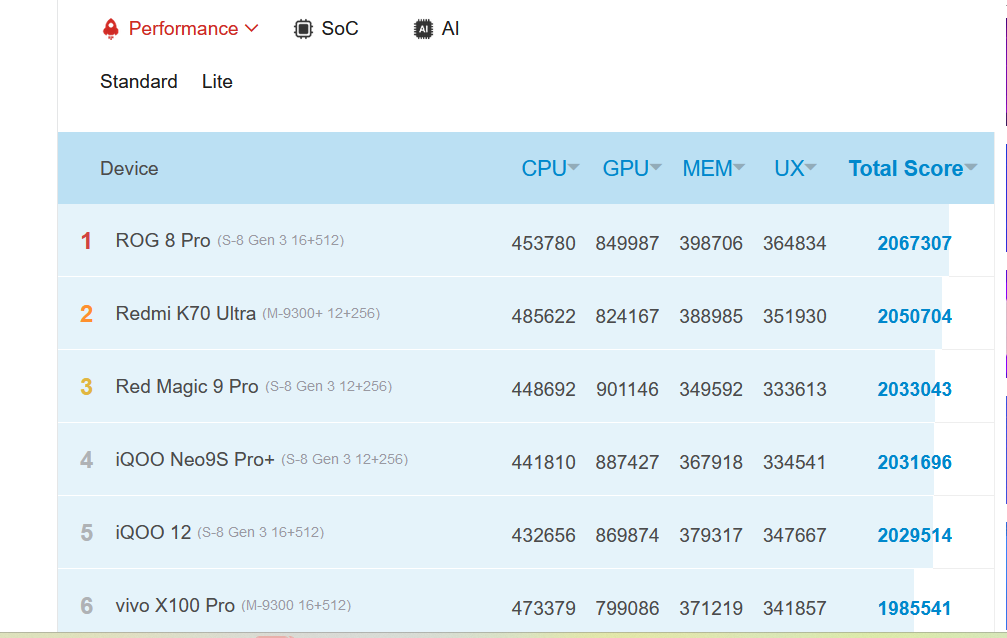1007x638 pixels.
Task: Click rank number 2 badge
Action: point(86,314)
